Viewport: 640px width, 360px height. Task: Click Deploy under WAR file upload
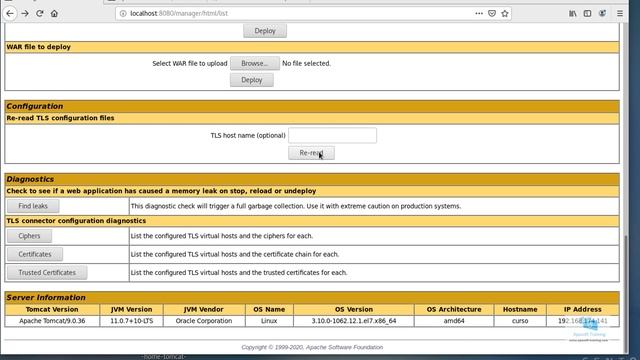click(x=251, y=80)
